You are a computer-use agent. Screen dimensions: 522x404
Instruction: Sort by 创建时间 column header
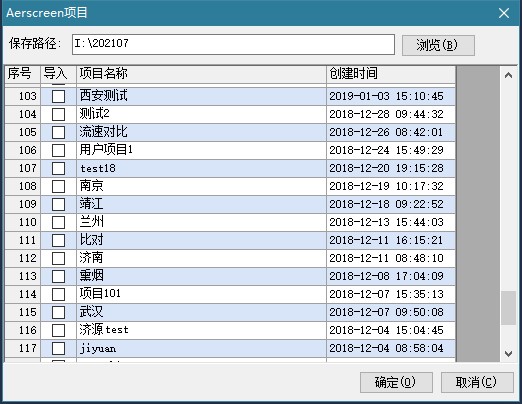coord(391,74)
